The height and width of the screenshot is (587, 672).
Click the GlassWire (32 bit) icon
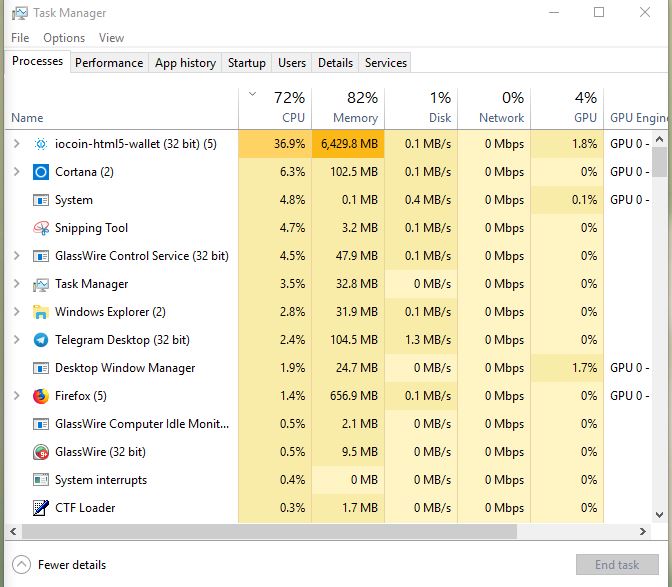(41, 452)
